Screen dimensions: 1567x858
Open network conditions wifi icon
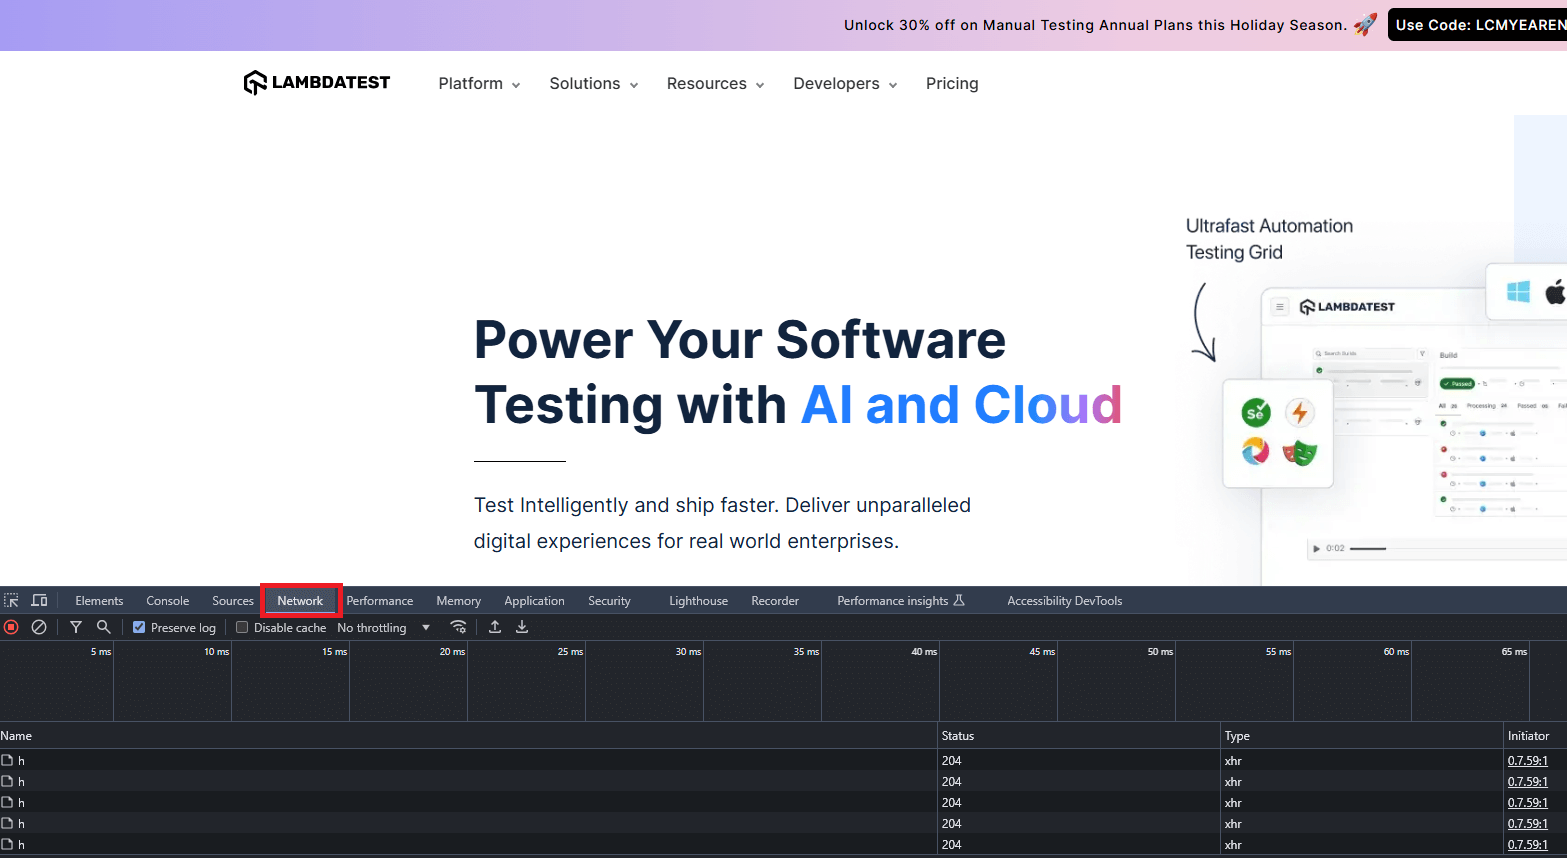459,627
